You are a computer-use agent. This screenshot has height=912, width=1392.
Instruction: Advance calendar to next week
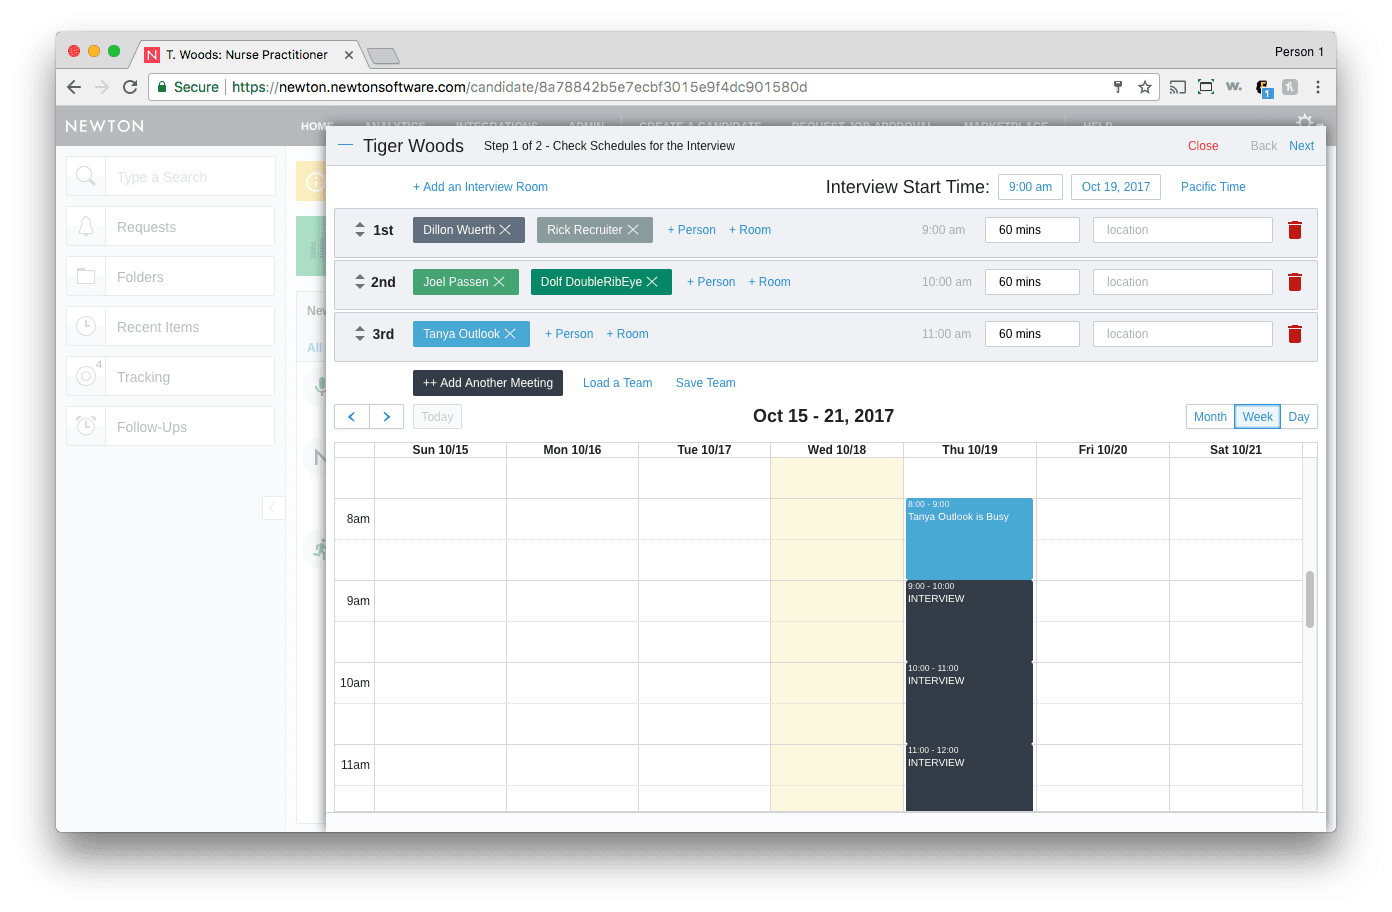point(386,417)
